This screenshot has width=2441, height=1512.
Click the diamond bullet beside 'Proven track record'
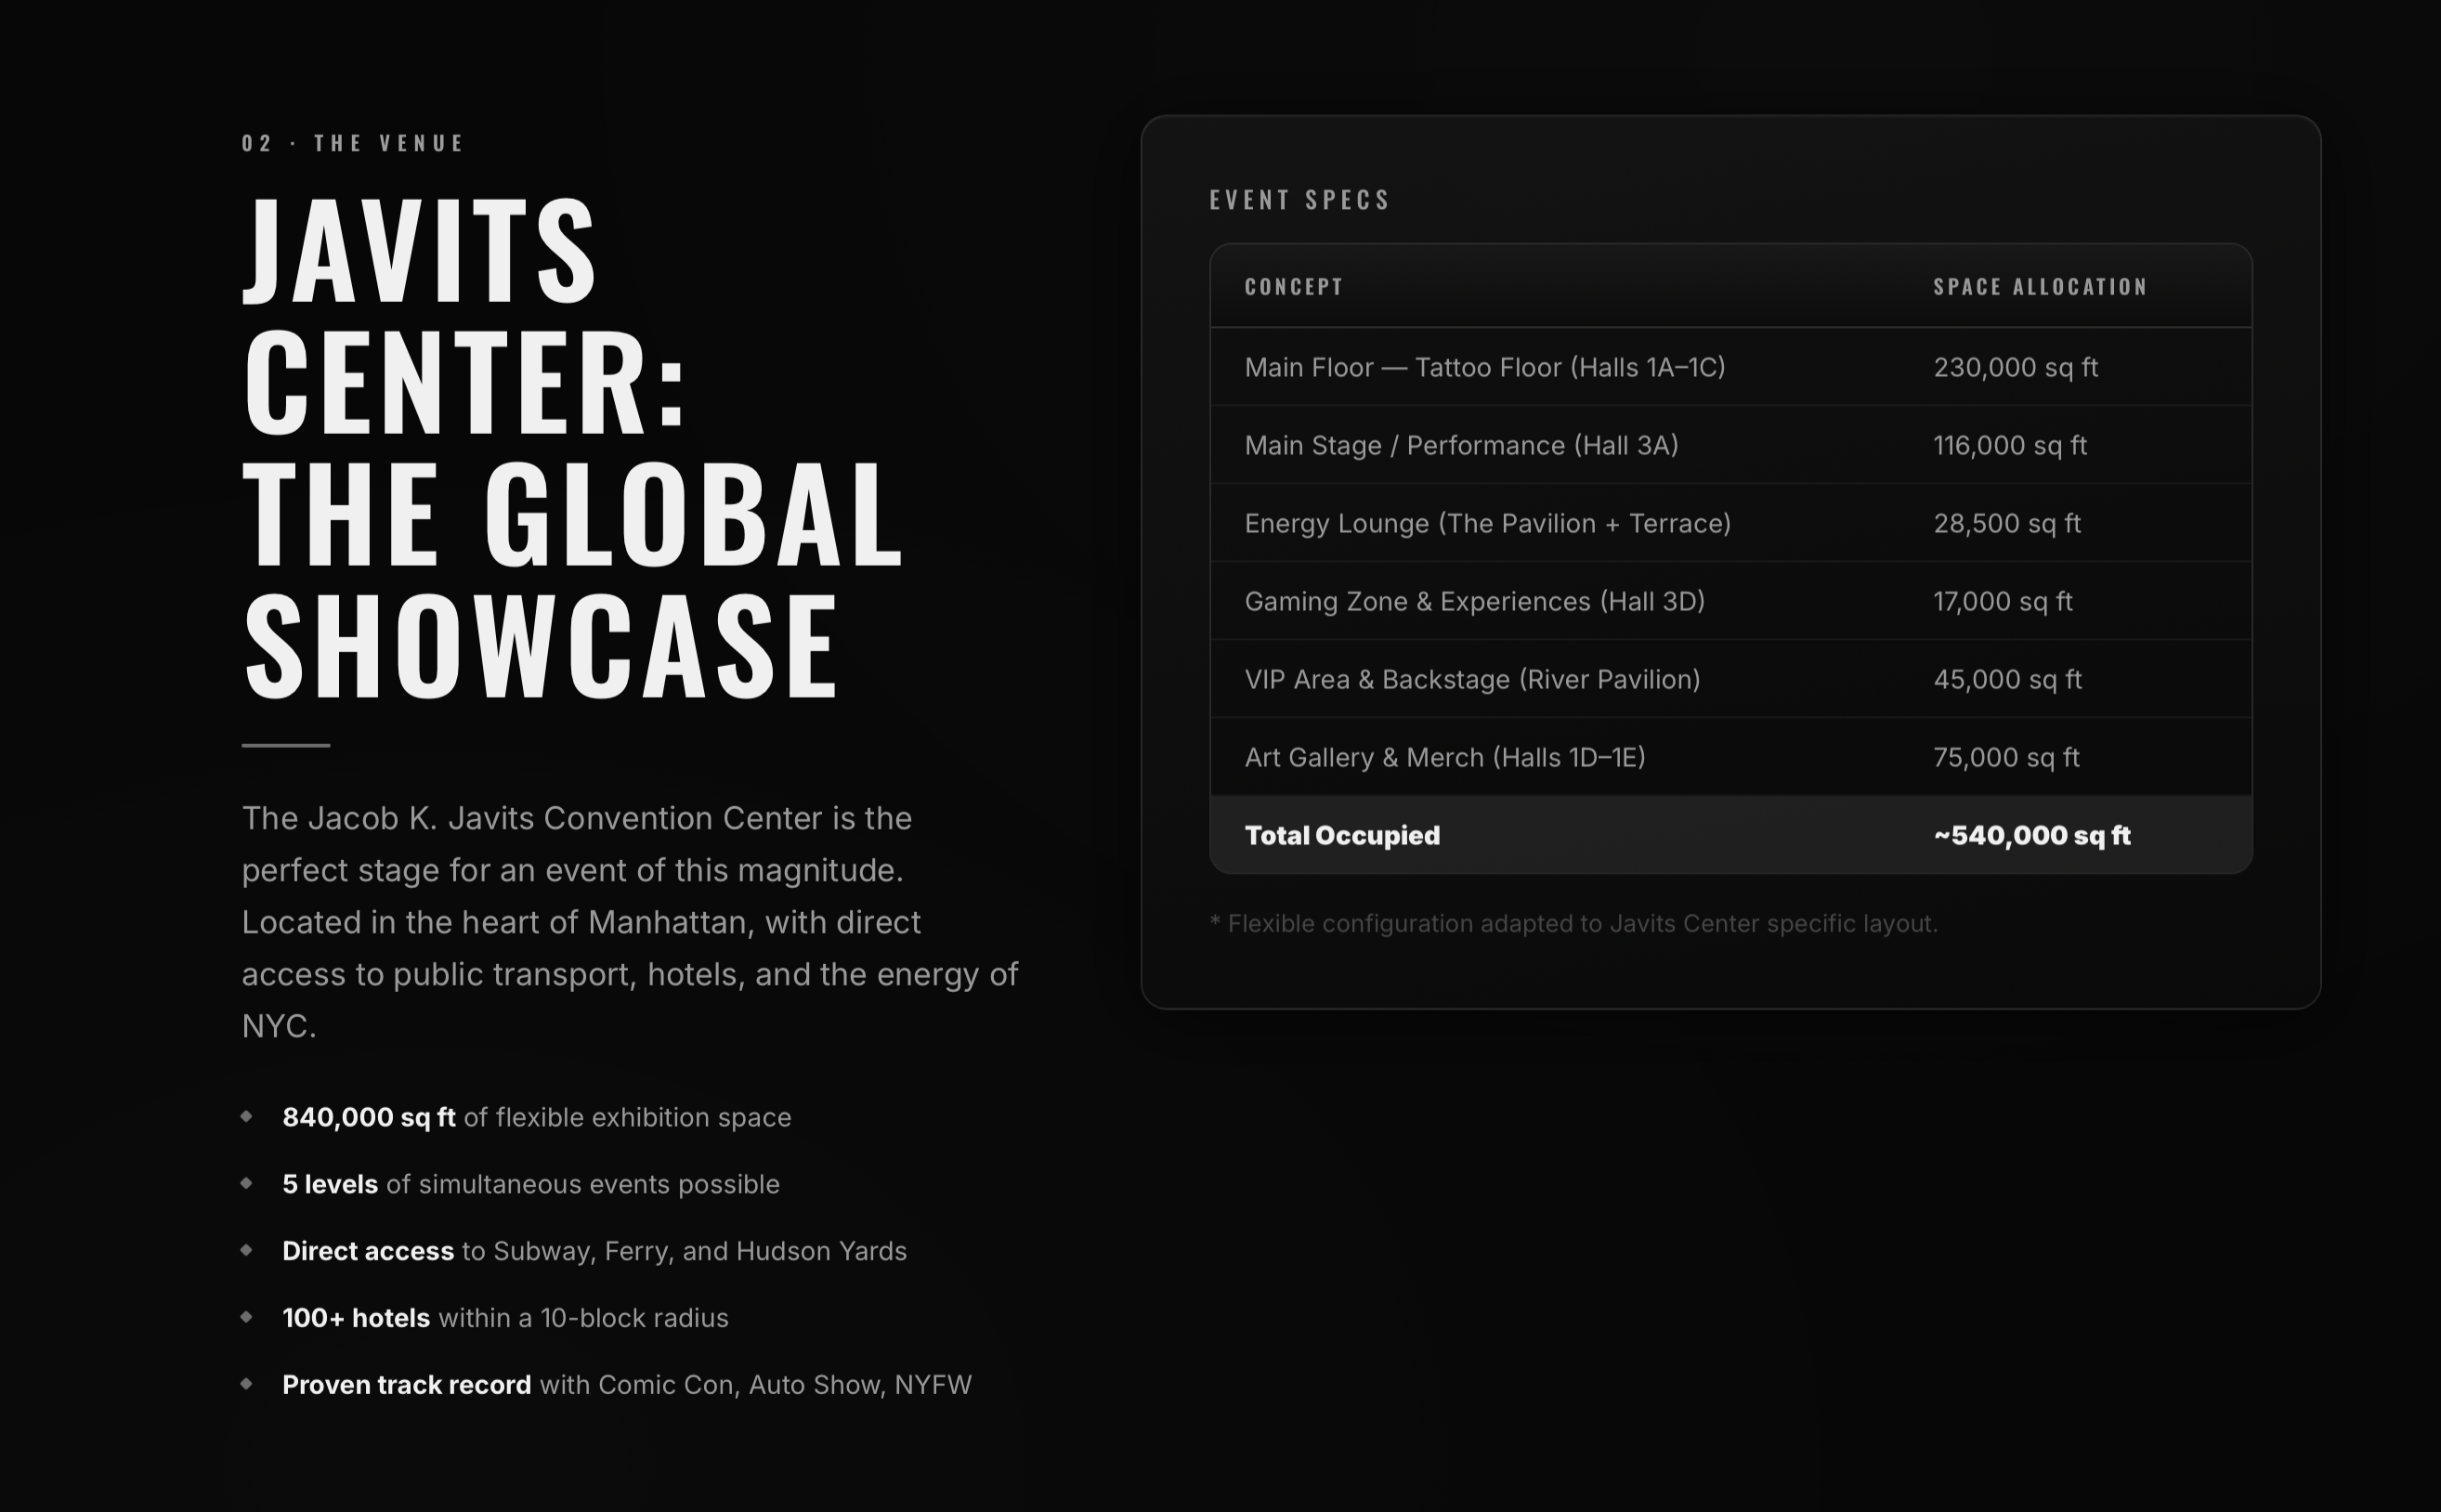pyautogui.click(x=247, y=1384)
